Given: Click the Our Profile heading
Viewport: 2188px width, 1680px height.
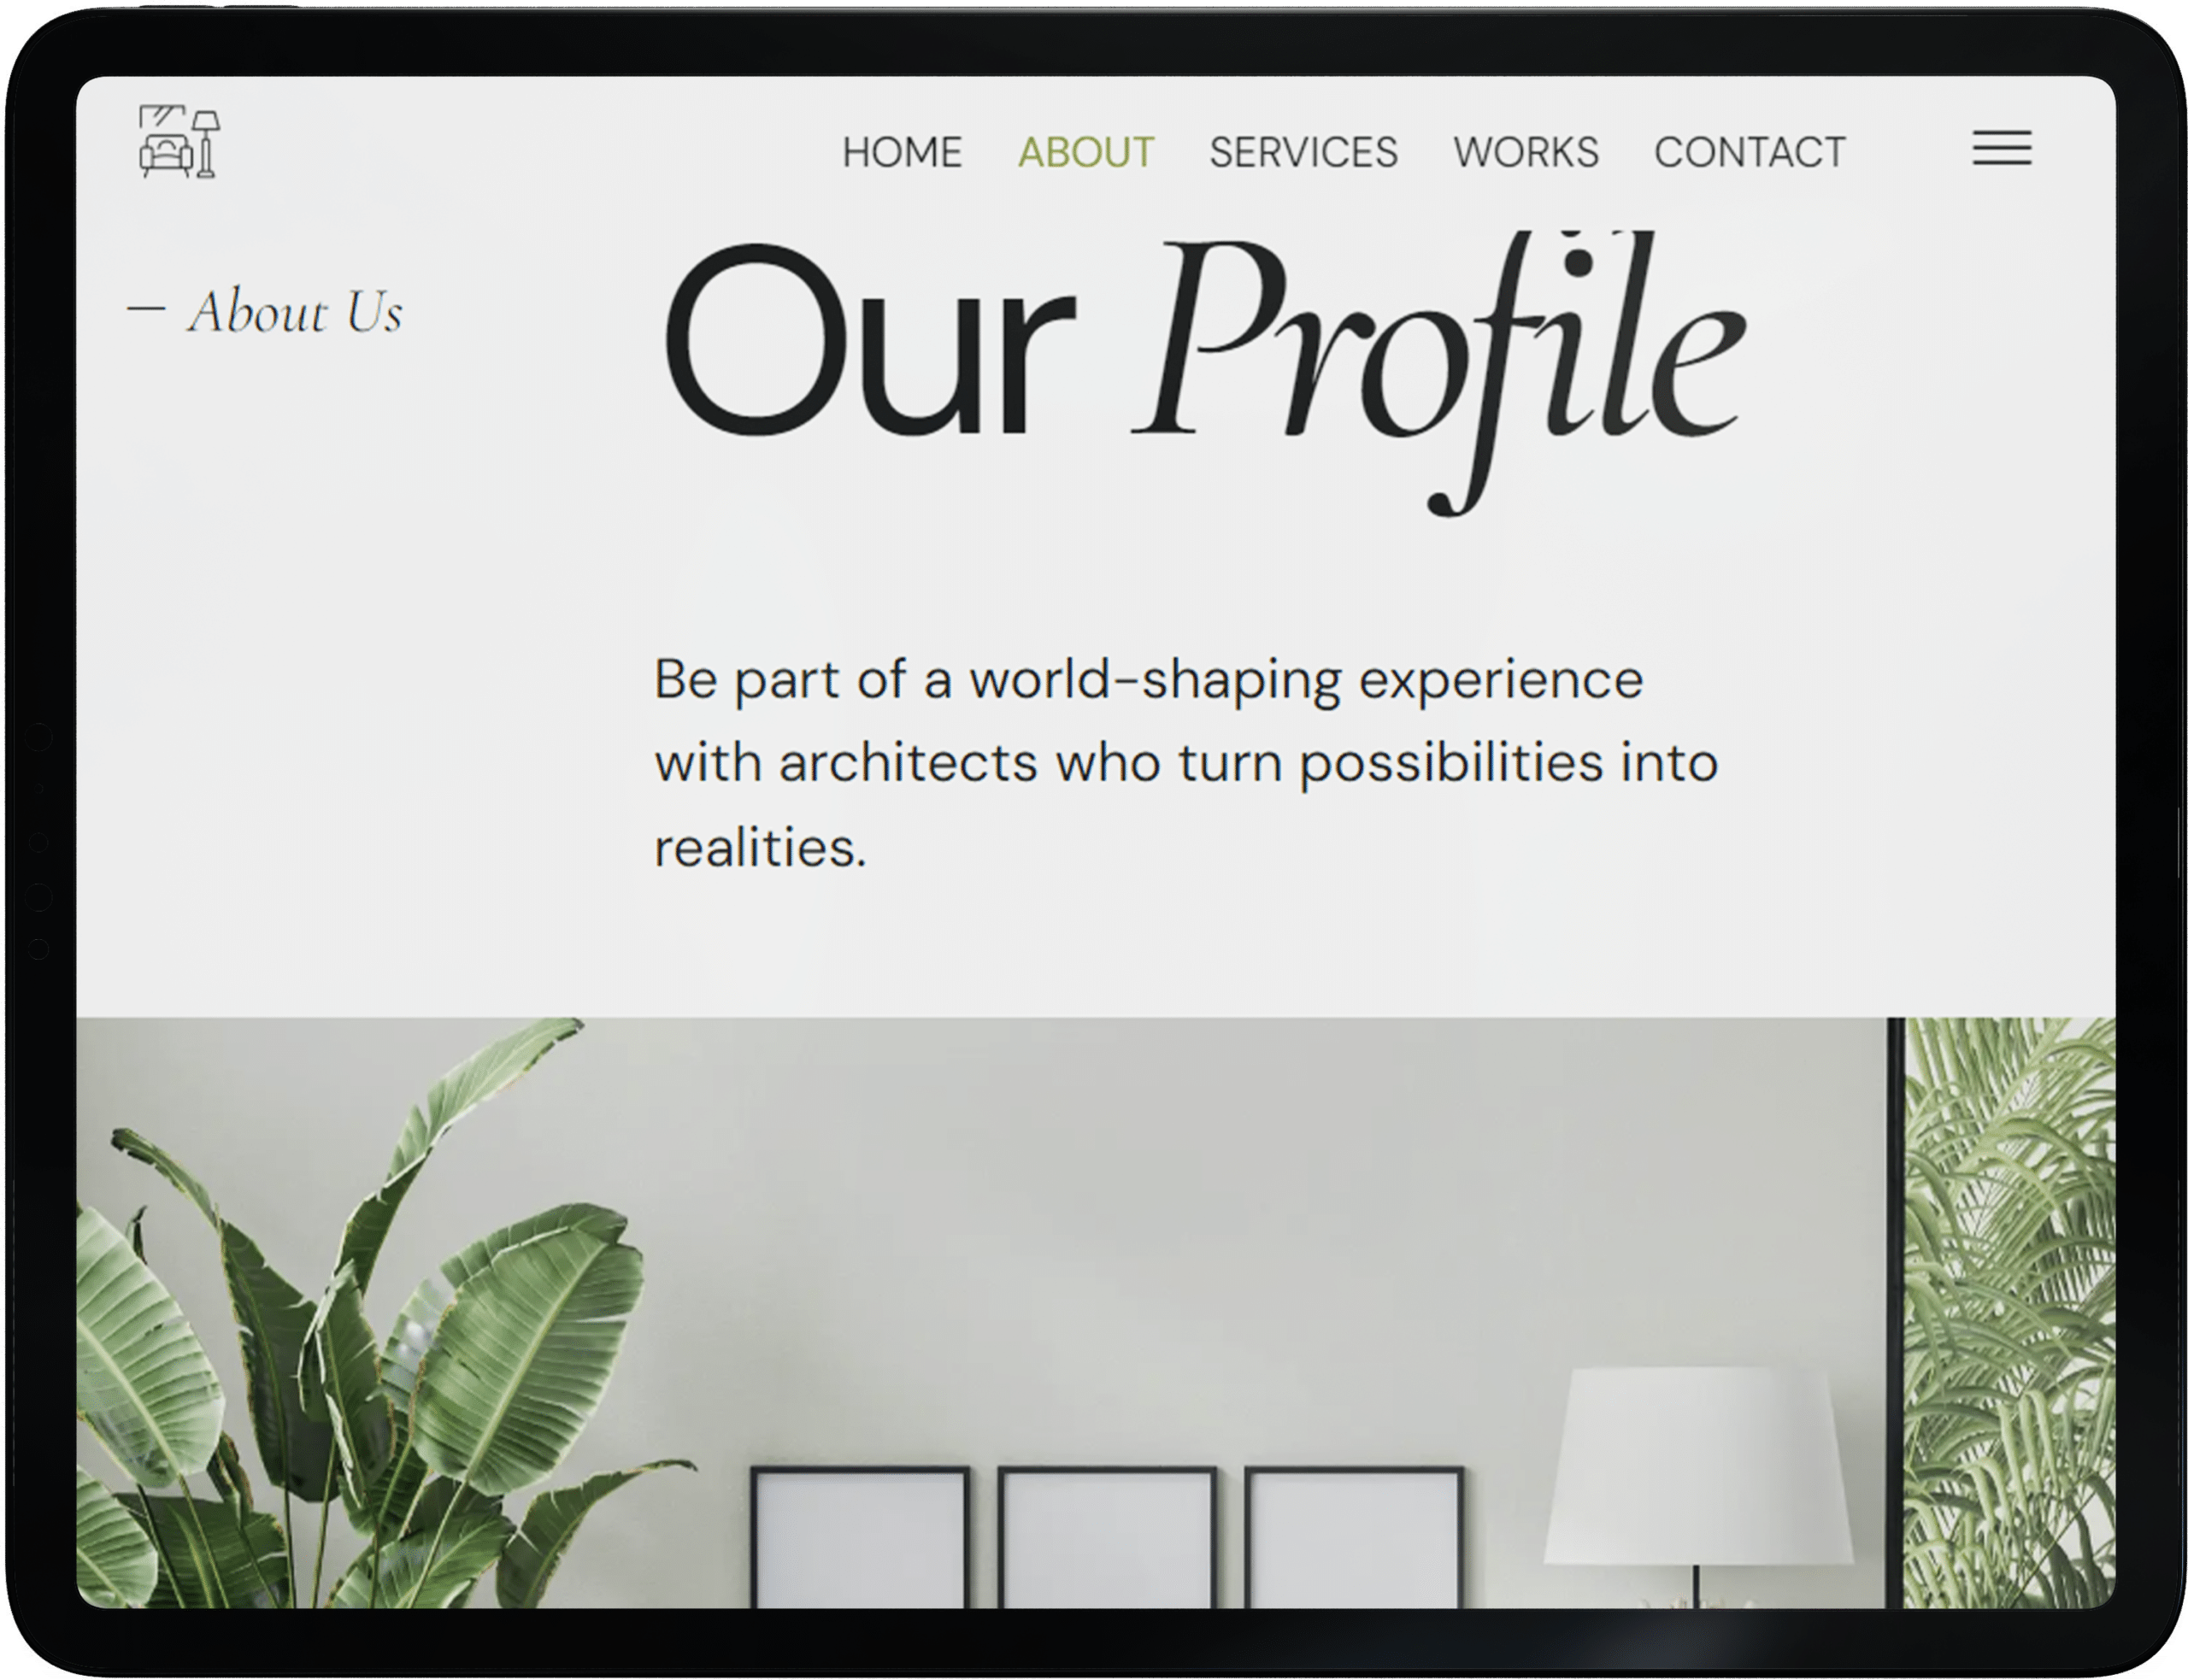Looking at the screenshot, I should pos(1205,370).
